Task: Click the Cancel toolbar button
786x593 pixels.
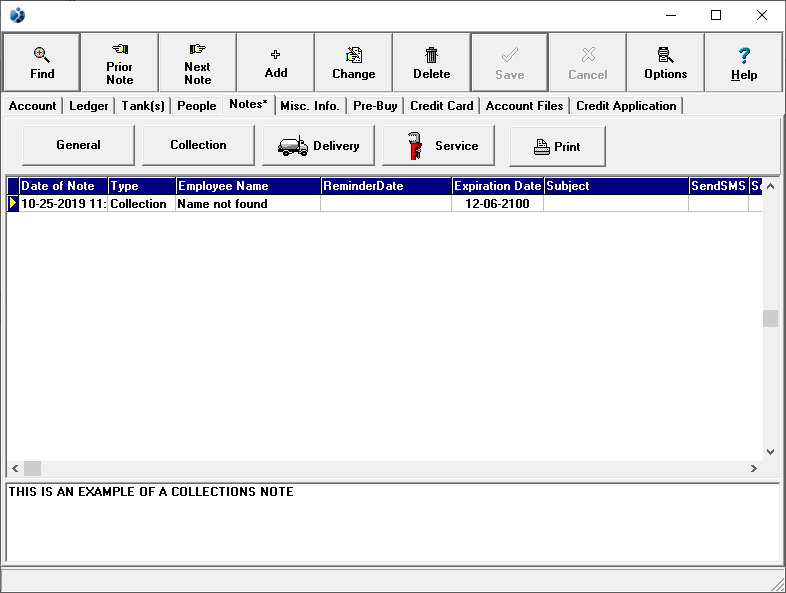Action: 587,63
